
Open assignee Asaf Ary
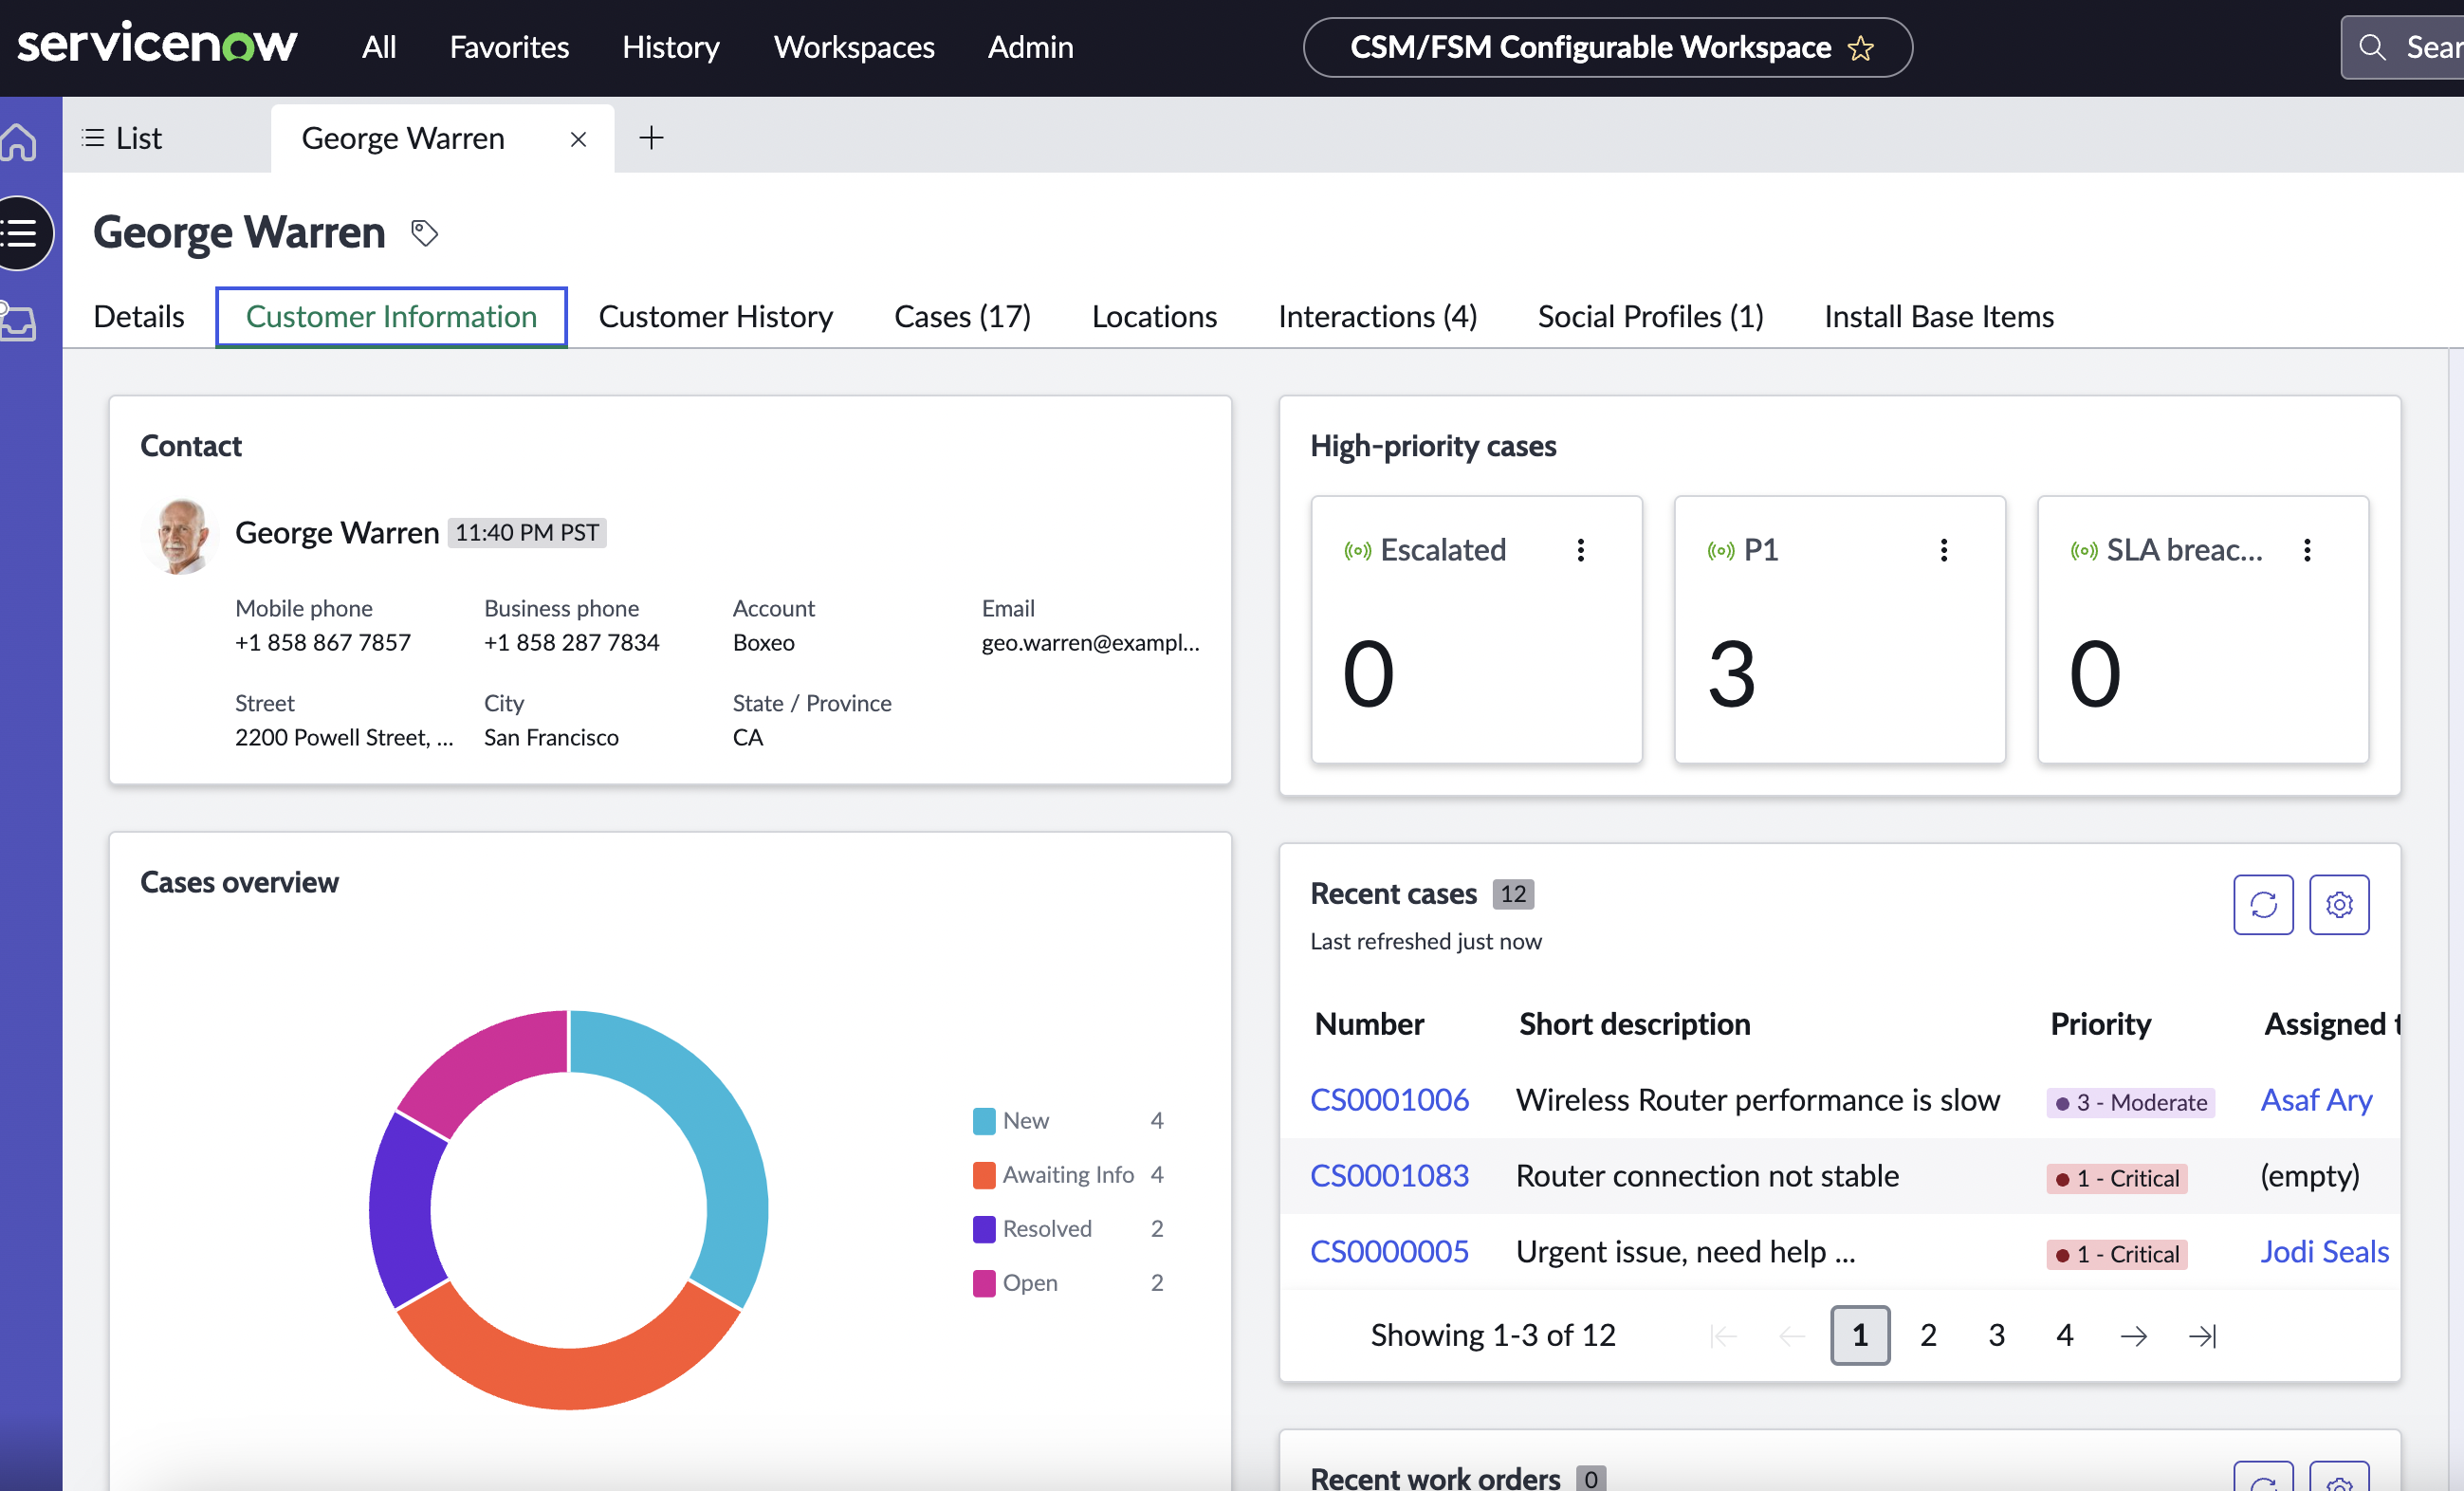[x=2316, y=1100]
